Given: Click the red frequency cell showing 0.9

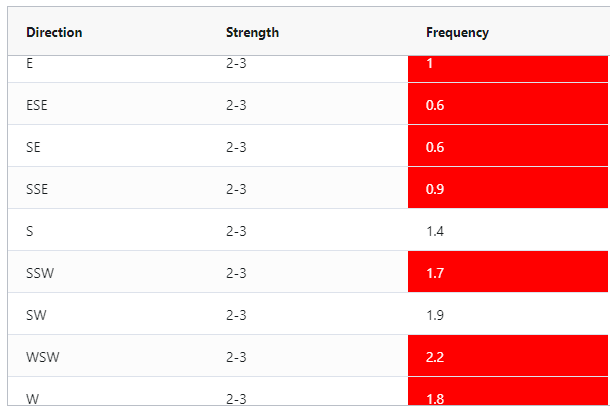Looking at the screenshot, I should [508, 189].
